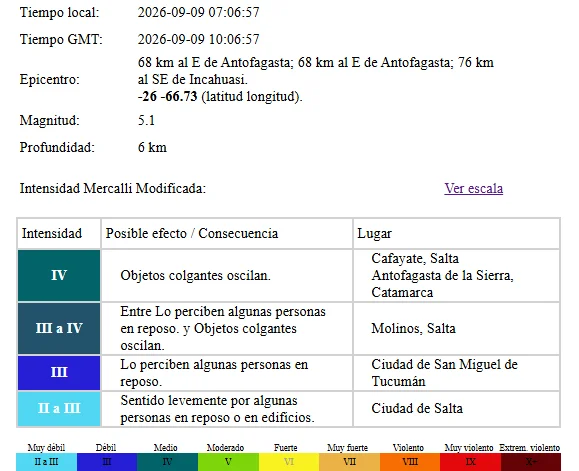
Task: Click effect text for intensity III row
Action: point(214,373)
